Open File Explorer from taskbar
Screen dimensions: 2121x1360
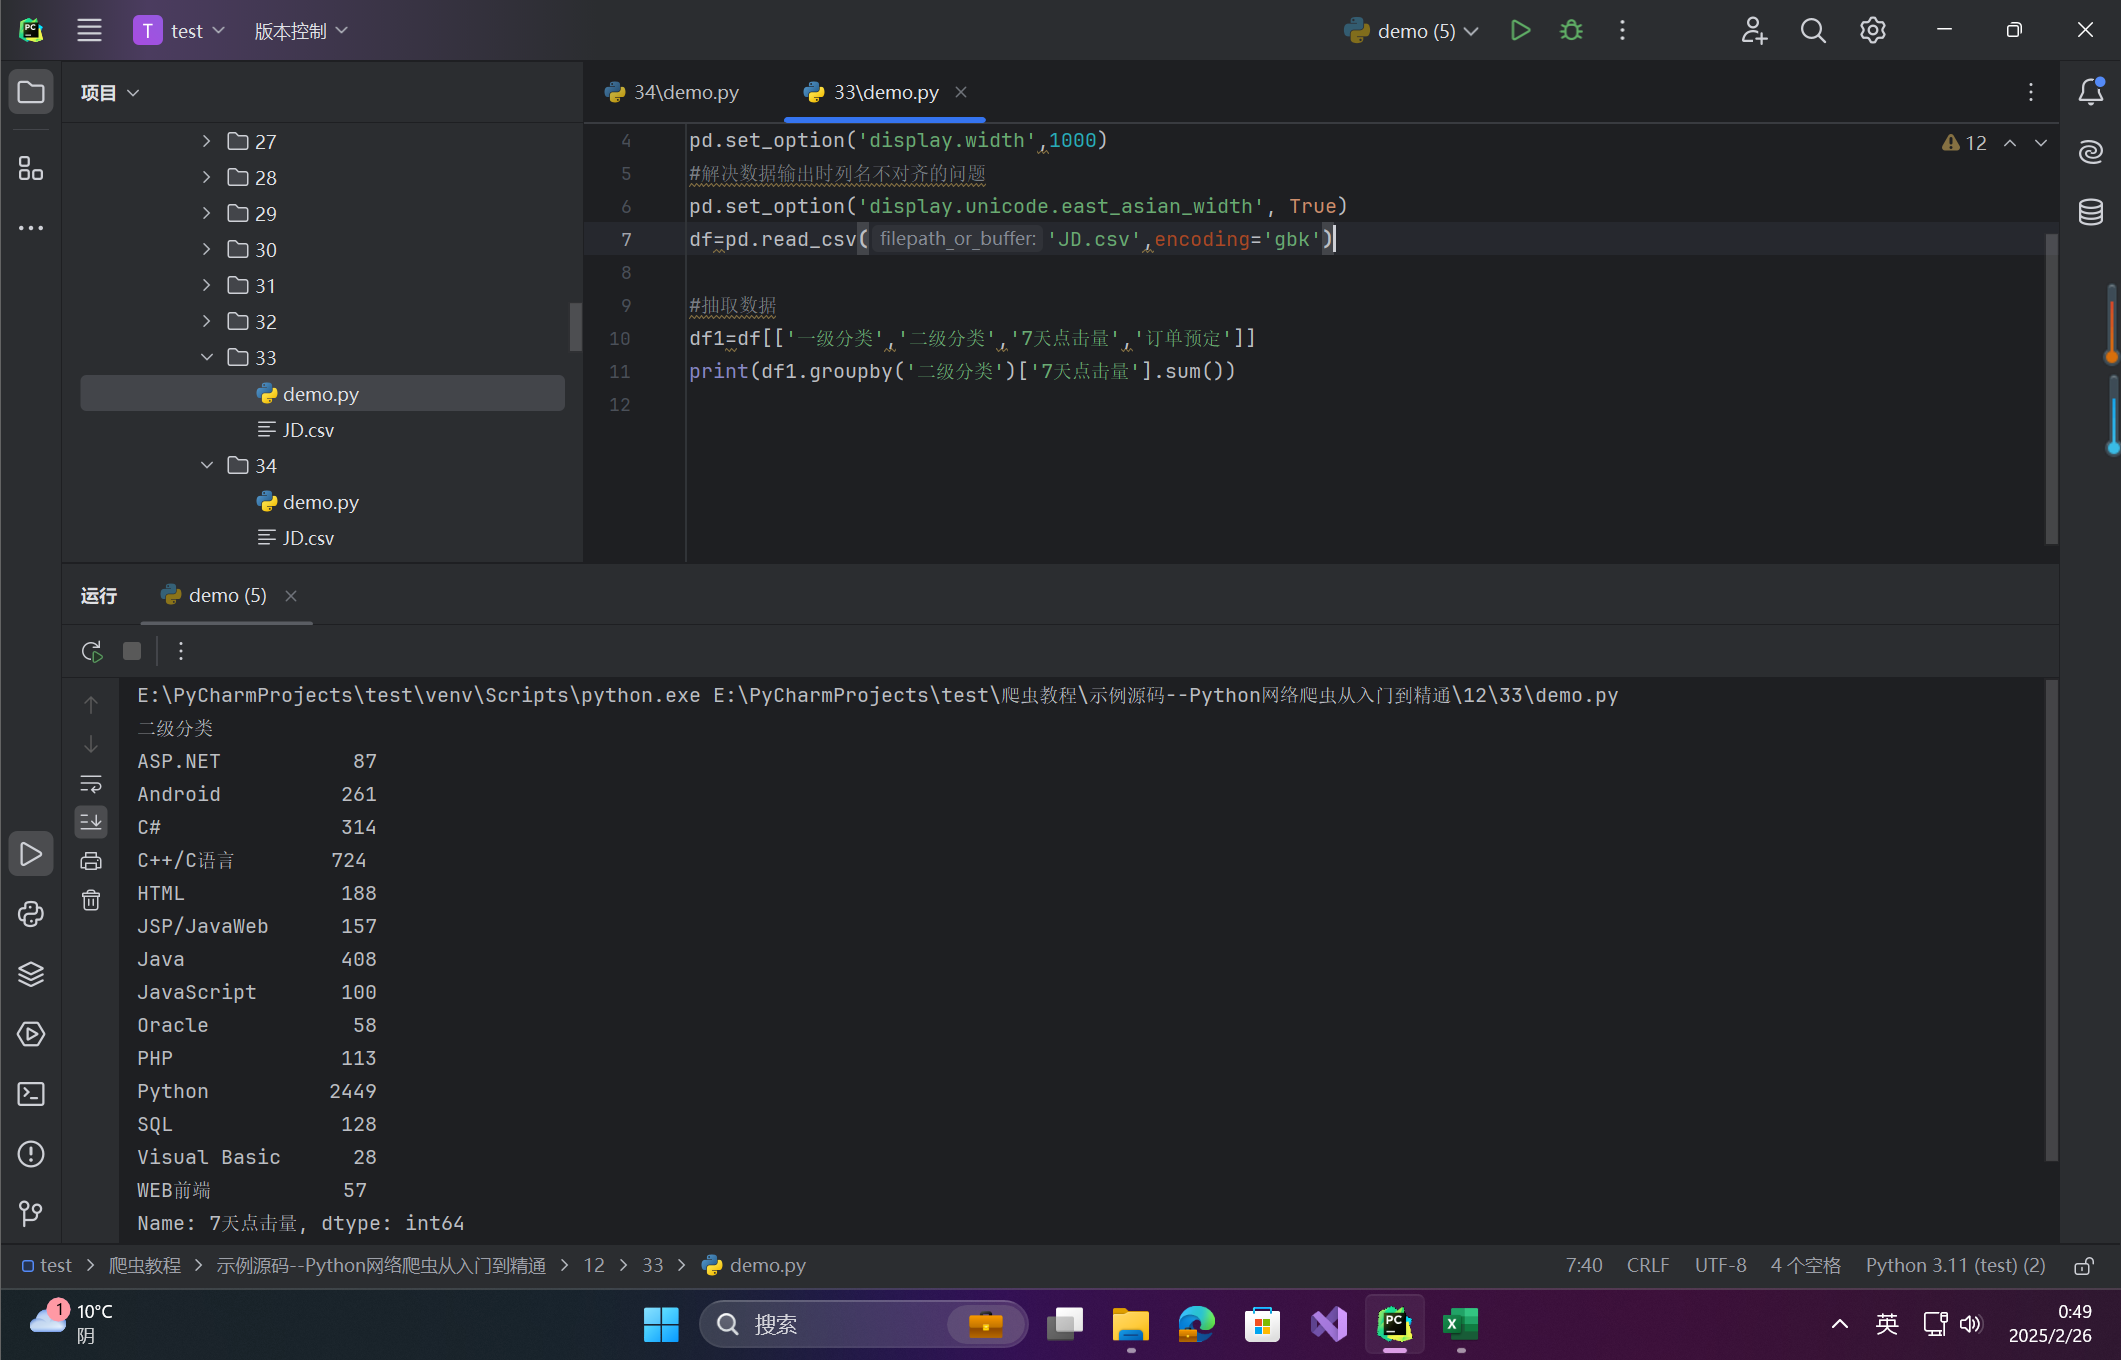(x=1131, y=1324)
